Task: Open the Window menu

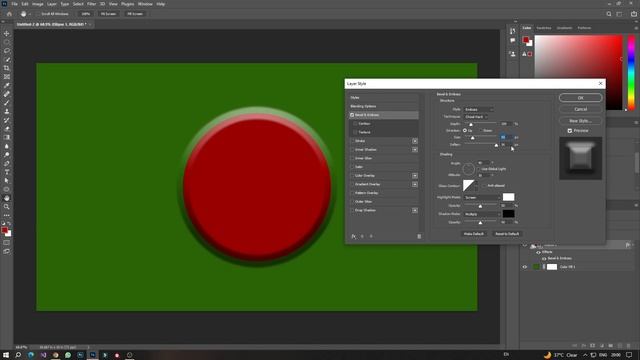Action: [x=145, y=4]
